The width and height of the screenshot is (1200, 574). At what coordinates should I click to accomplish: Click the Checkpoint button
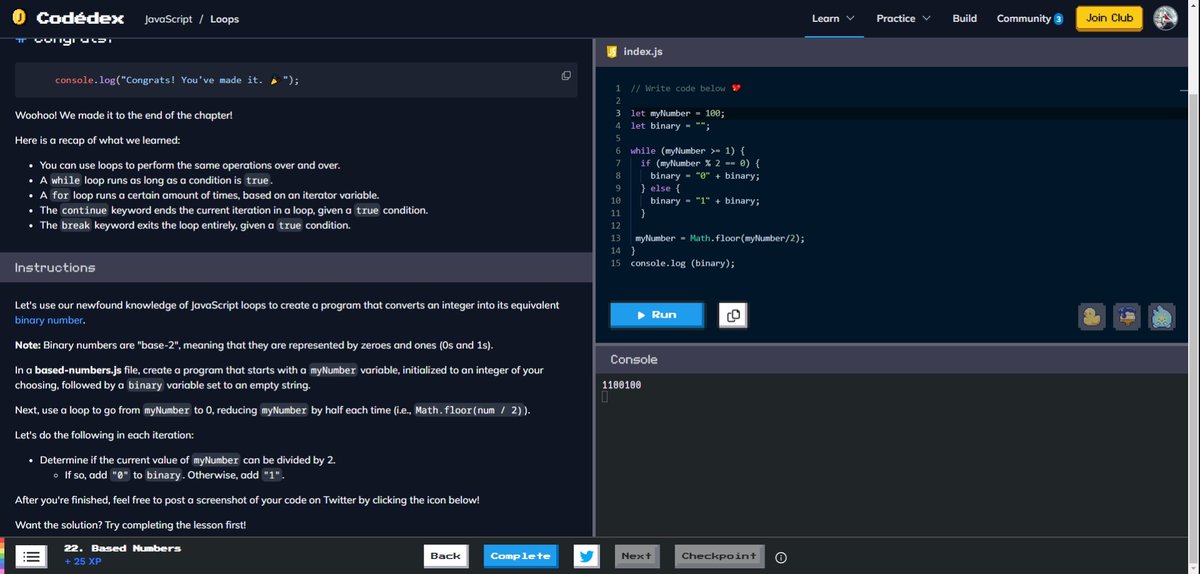(719, 556)
